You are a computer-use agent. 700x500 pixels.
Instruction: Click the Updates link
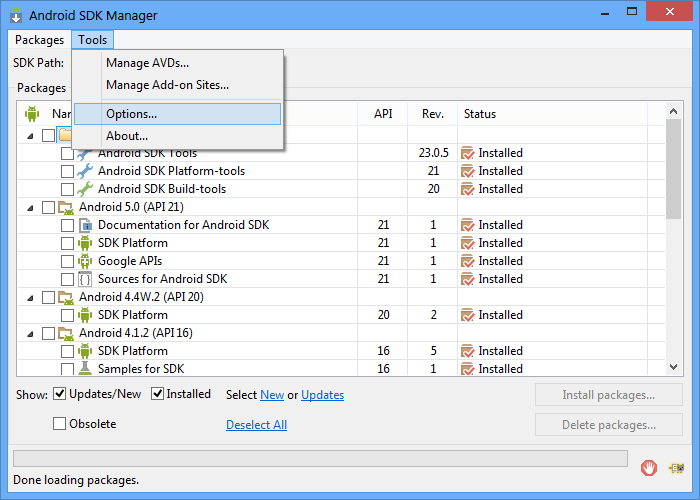pos(322,395)
